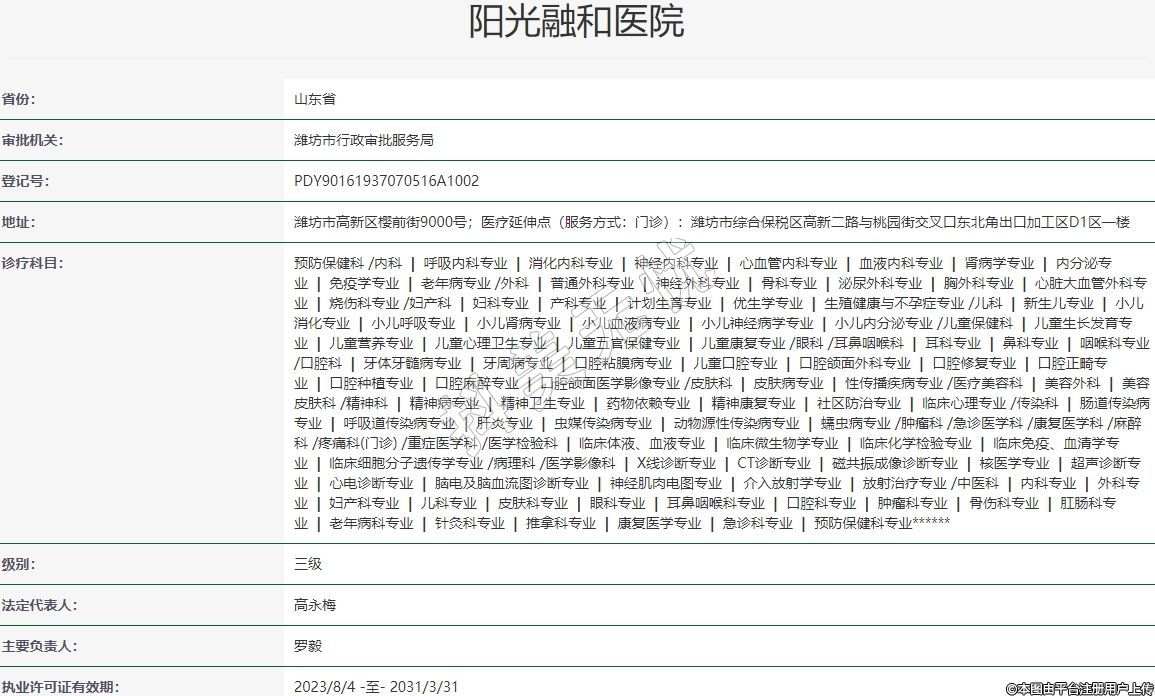Click 心血管内科专业 in the department list
Image resolution: width=1155 pixels, height=696 pixels.
tap(788, 264)
